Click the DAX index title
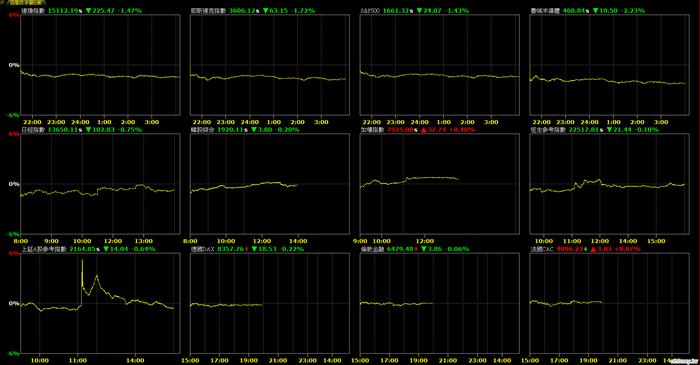 point(202,249)
